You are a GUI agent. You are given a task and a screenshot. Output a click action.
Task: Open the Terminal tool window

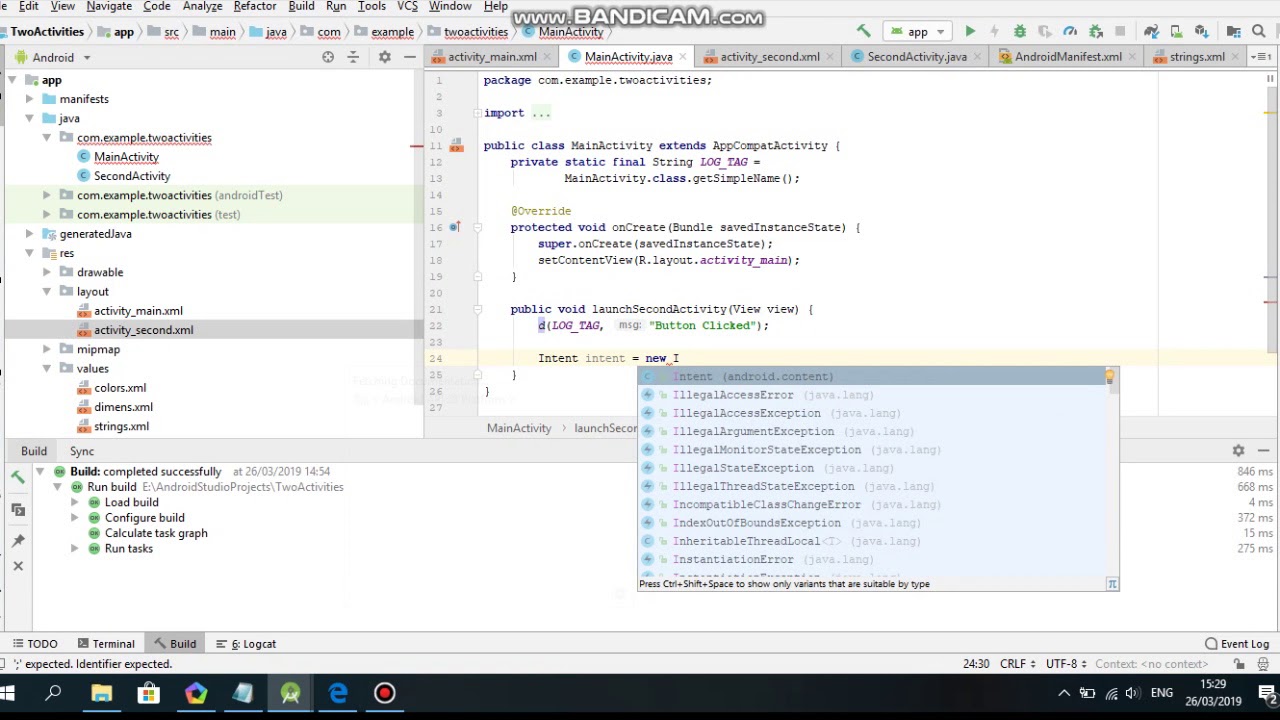(105, 644)
